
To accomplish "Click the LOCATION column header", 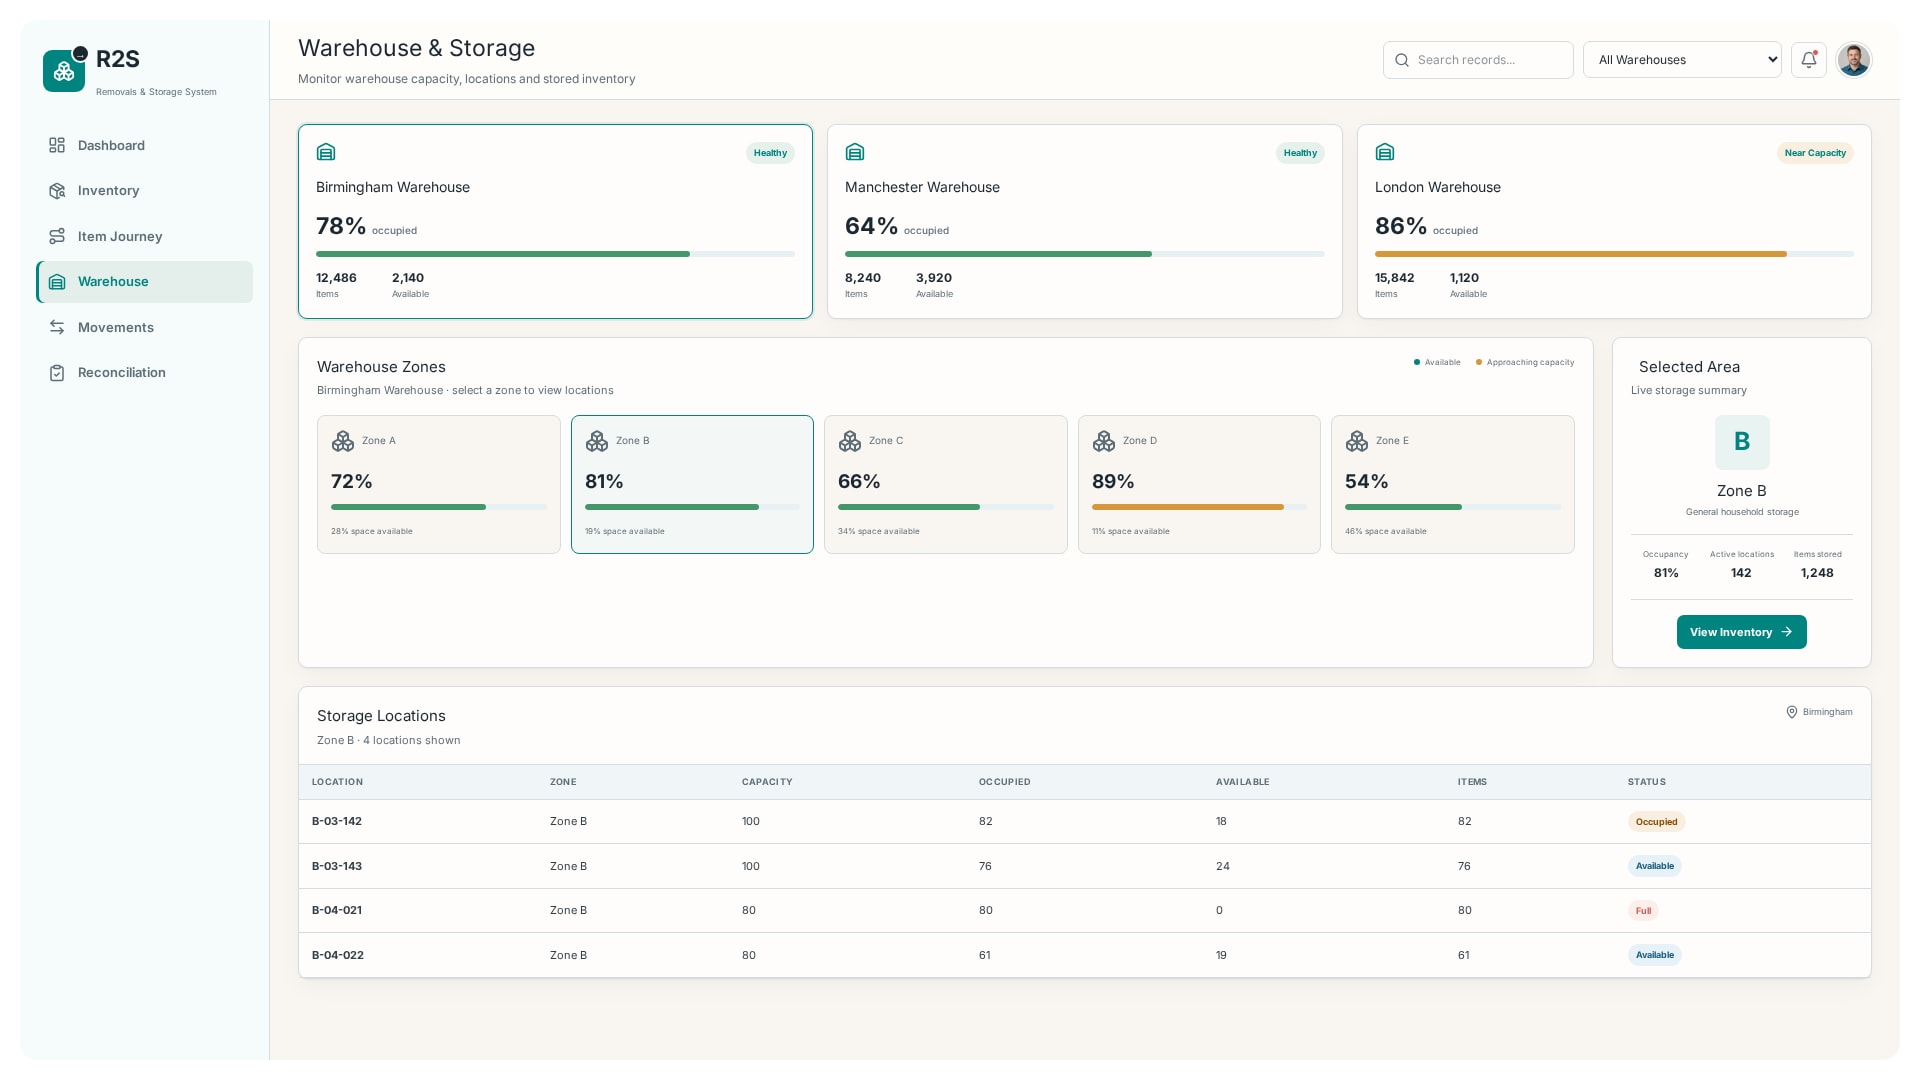I will [337, 782].
